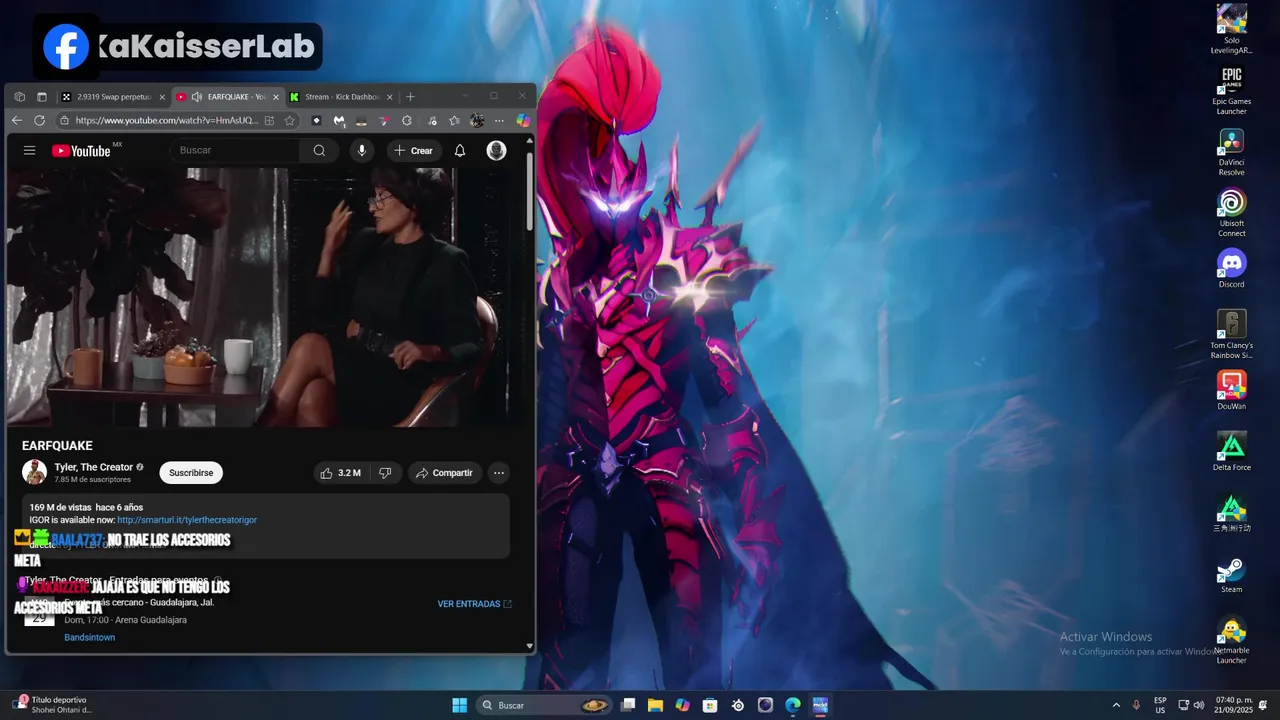This screenshot has height=720, width=1280.
Task: Open Netmarble Launcher desktop icon
Action: point(1231,640)
